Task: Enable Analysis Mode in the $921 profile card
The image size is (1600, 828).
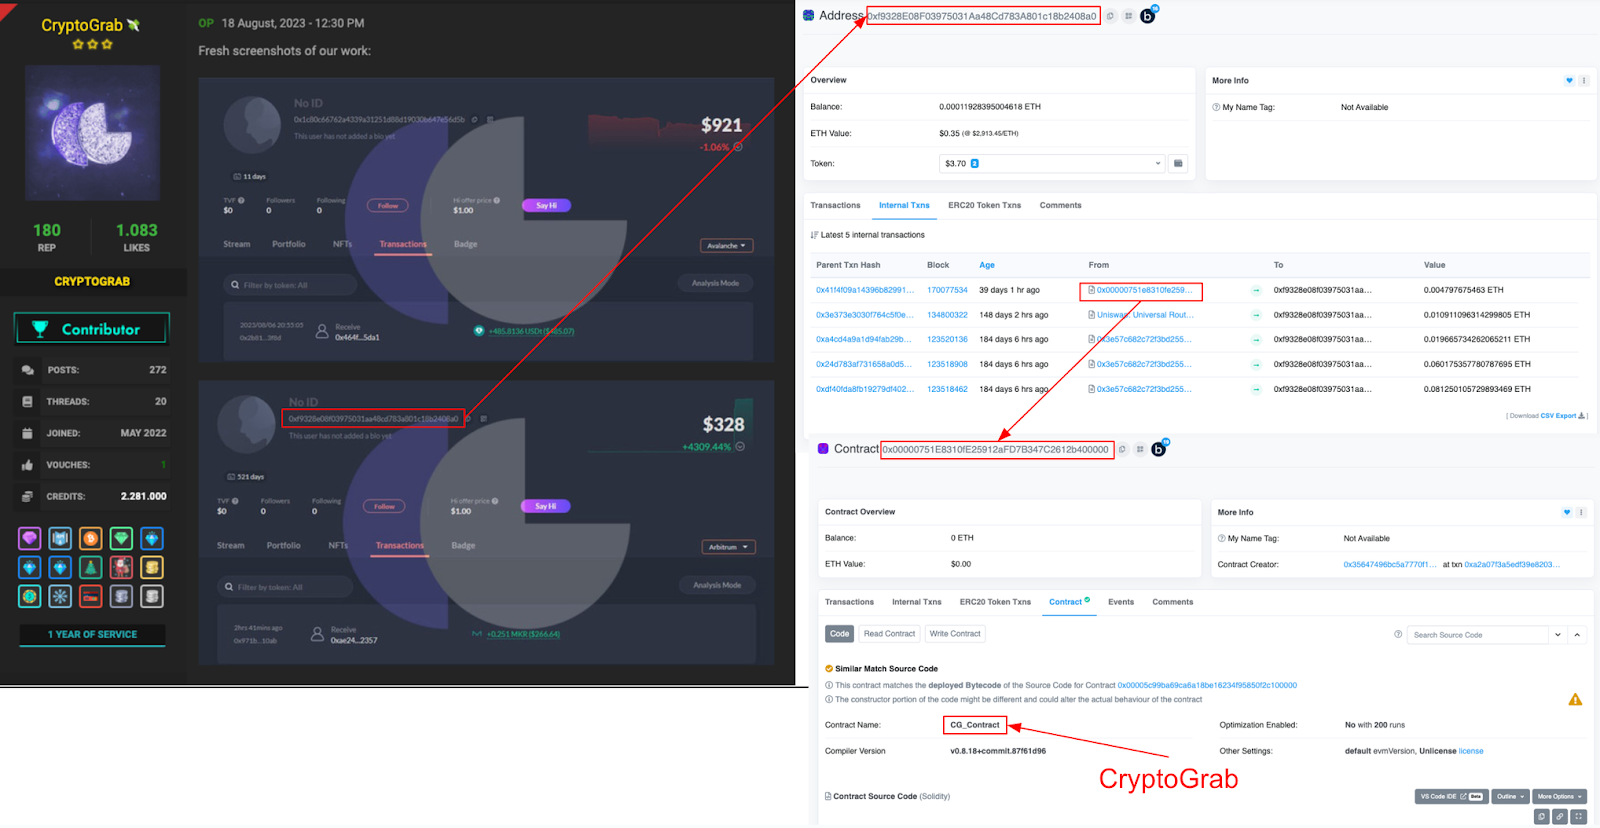Action: tap(716, 283)
